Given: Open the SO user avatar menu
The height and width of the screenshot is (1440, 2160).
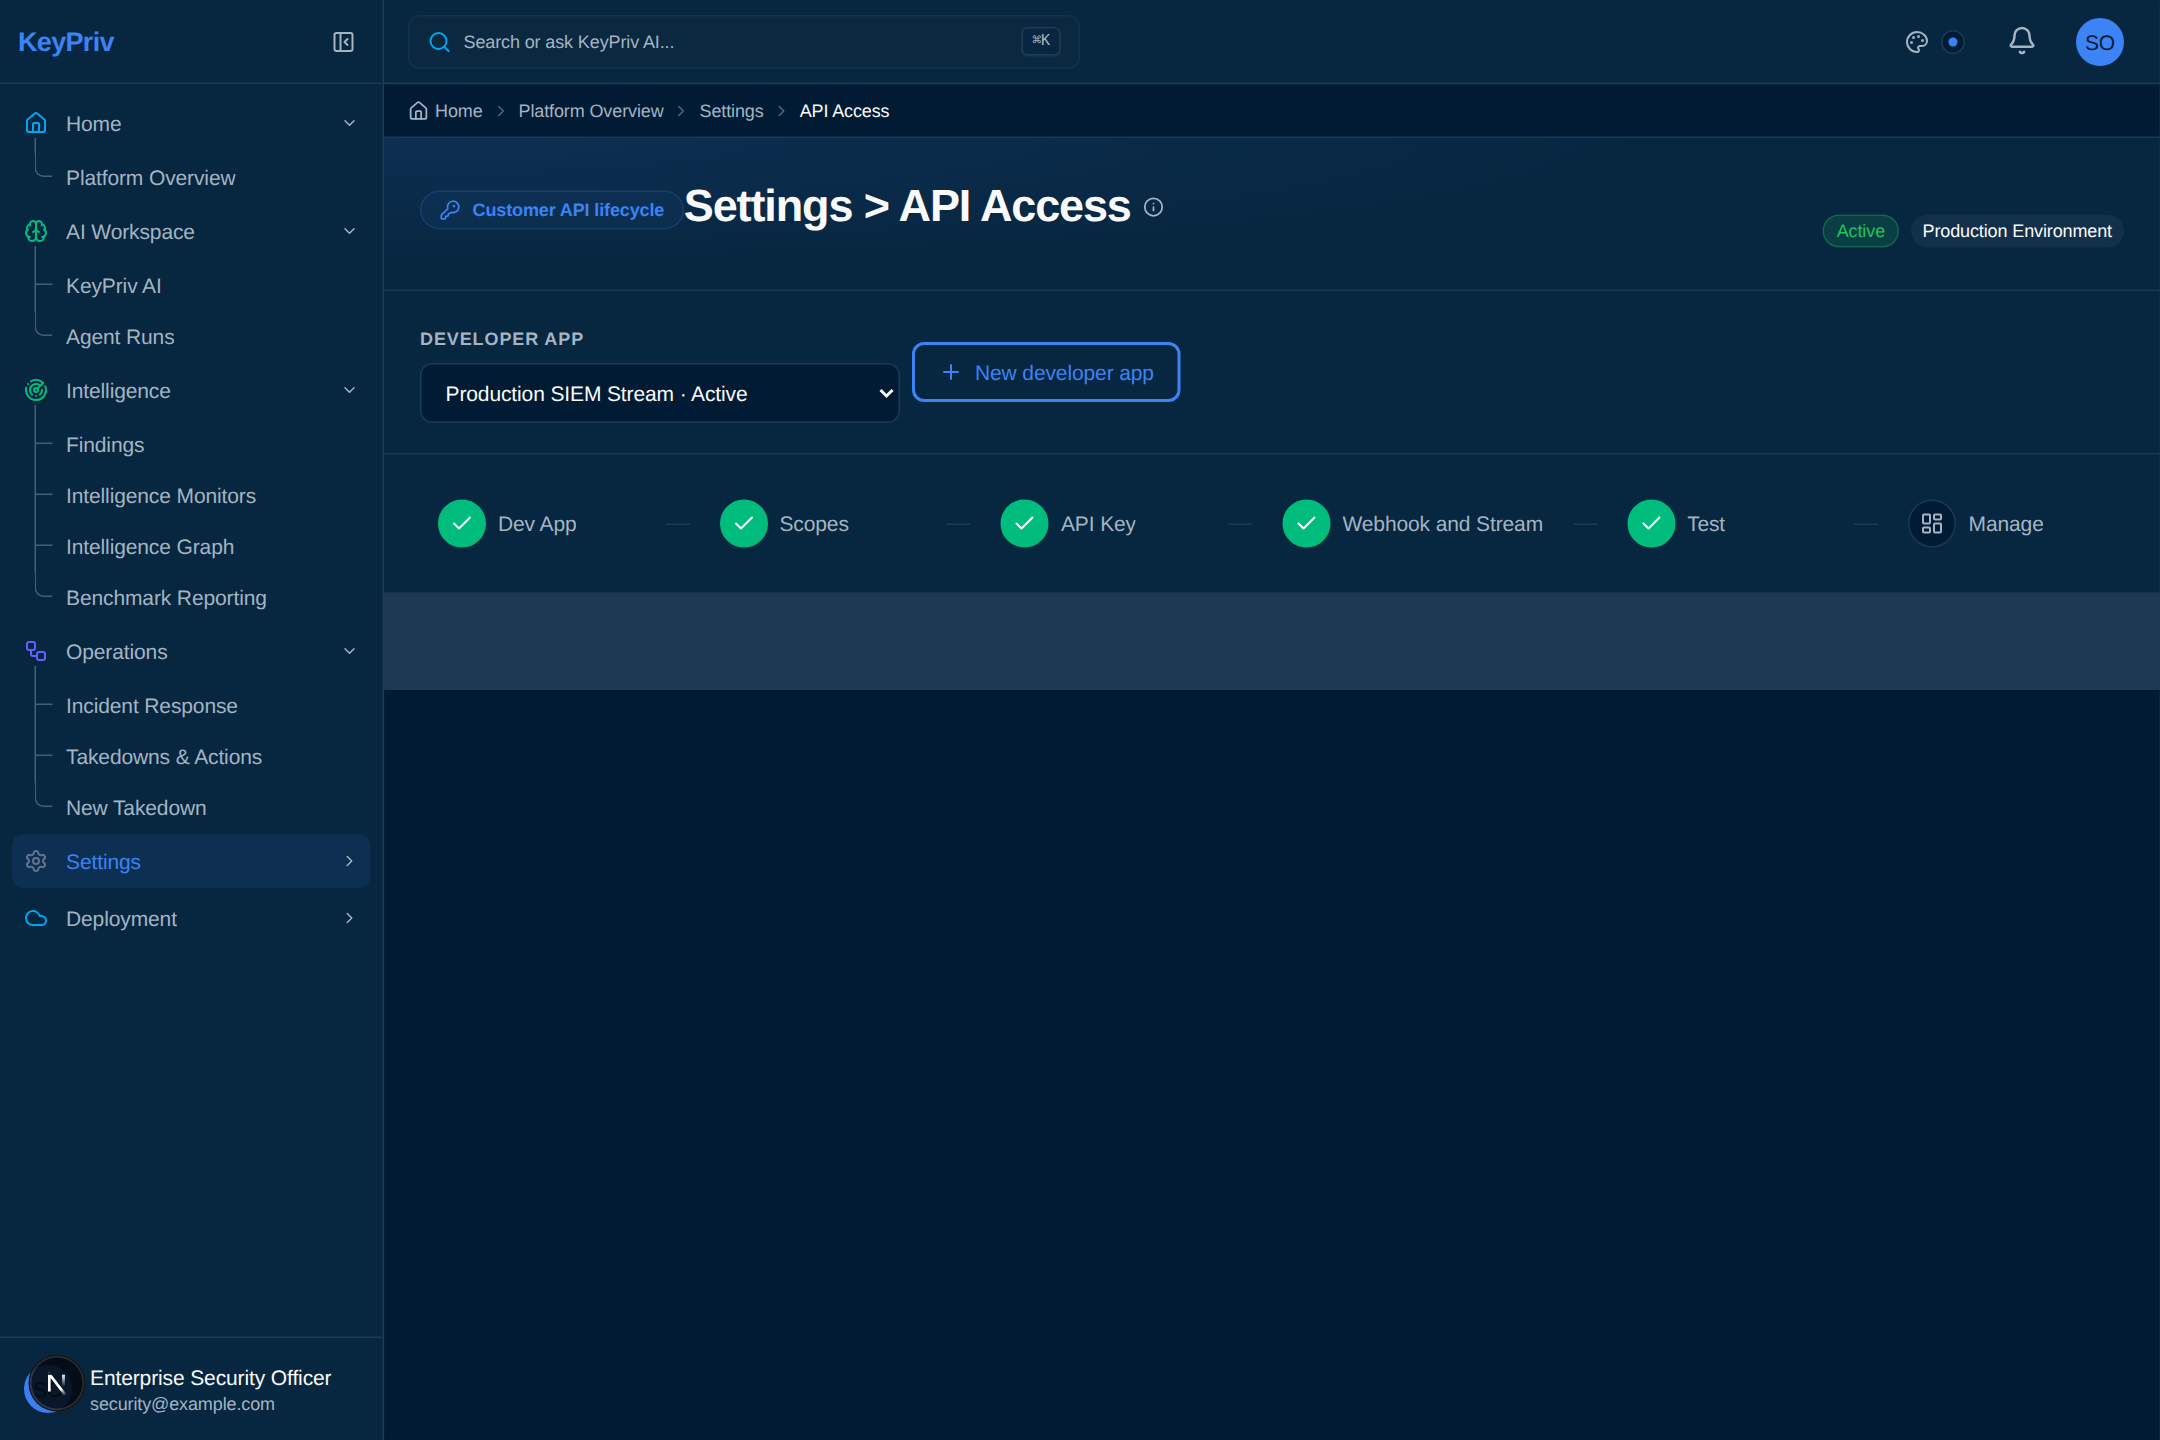Looking at the screenshot, I should pyautogui.click(x=2099, y=42).
